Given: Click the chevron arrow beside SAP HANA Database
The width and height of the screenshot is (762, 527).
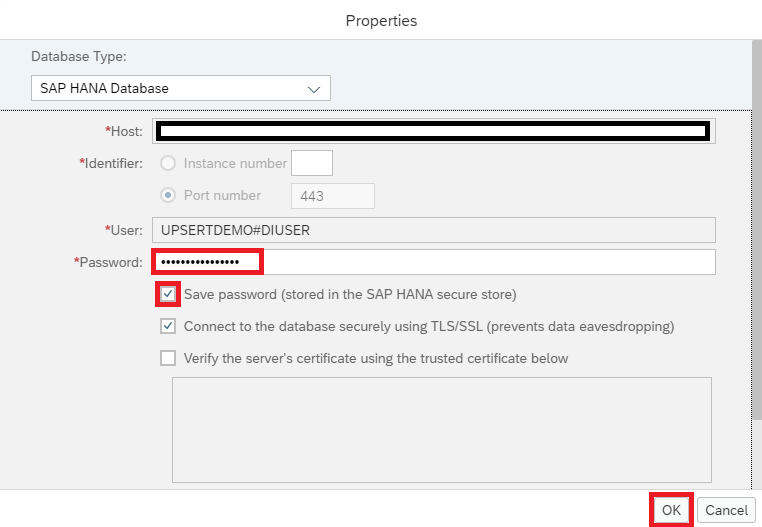Looking at the screenshot, I should pos(314,89).
